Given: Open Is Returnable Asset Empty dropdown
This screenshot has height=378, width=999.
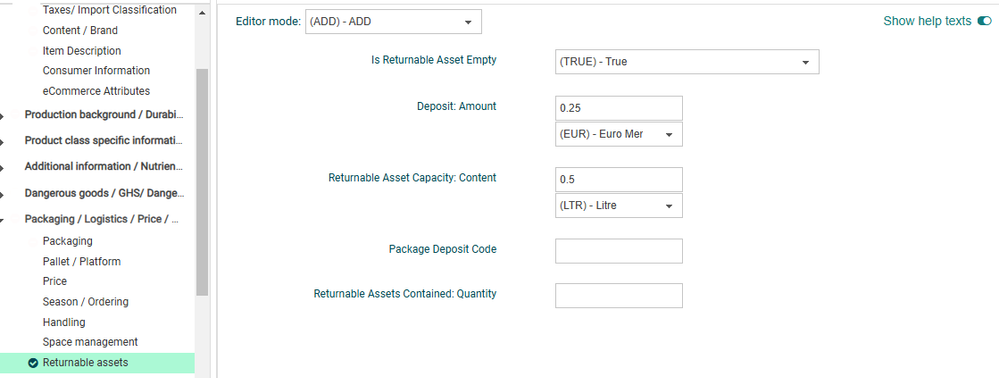Looking at the screenshot, I should coord(687,62).
